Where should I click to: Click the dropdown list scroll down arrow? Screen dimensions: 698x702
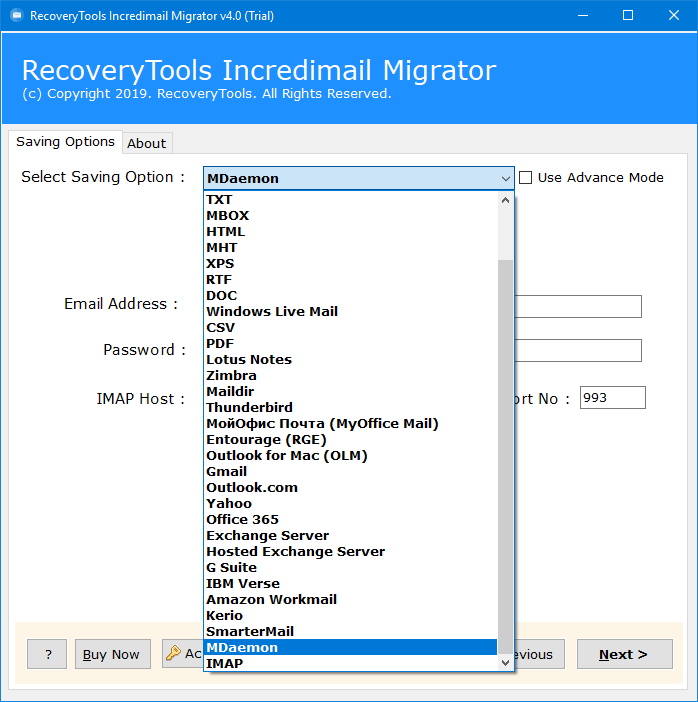click(x=505, y=663)
